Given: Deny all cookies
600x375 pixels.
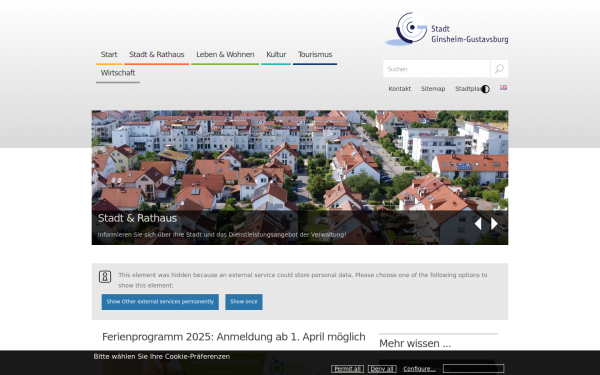Looking at the screenshot, I should point(382,369).
